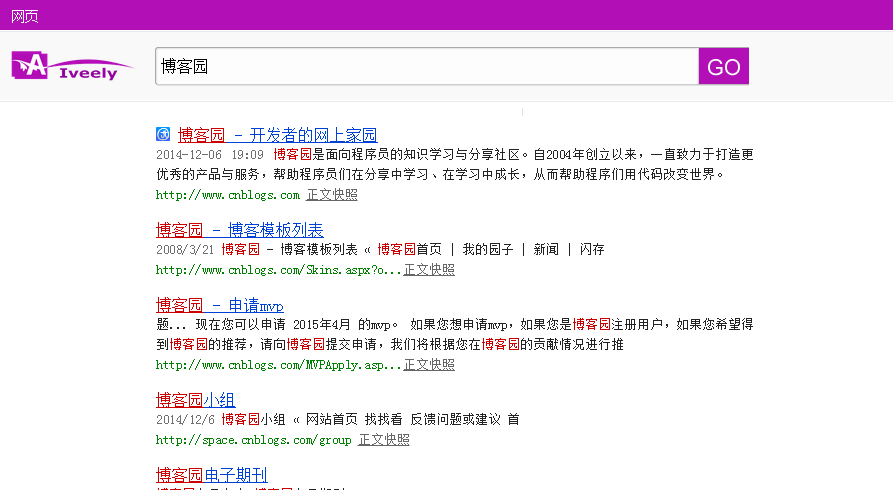Open result 博客园 - 申请mvp
This screenshot has height=490, width=893.
point(220,305)
